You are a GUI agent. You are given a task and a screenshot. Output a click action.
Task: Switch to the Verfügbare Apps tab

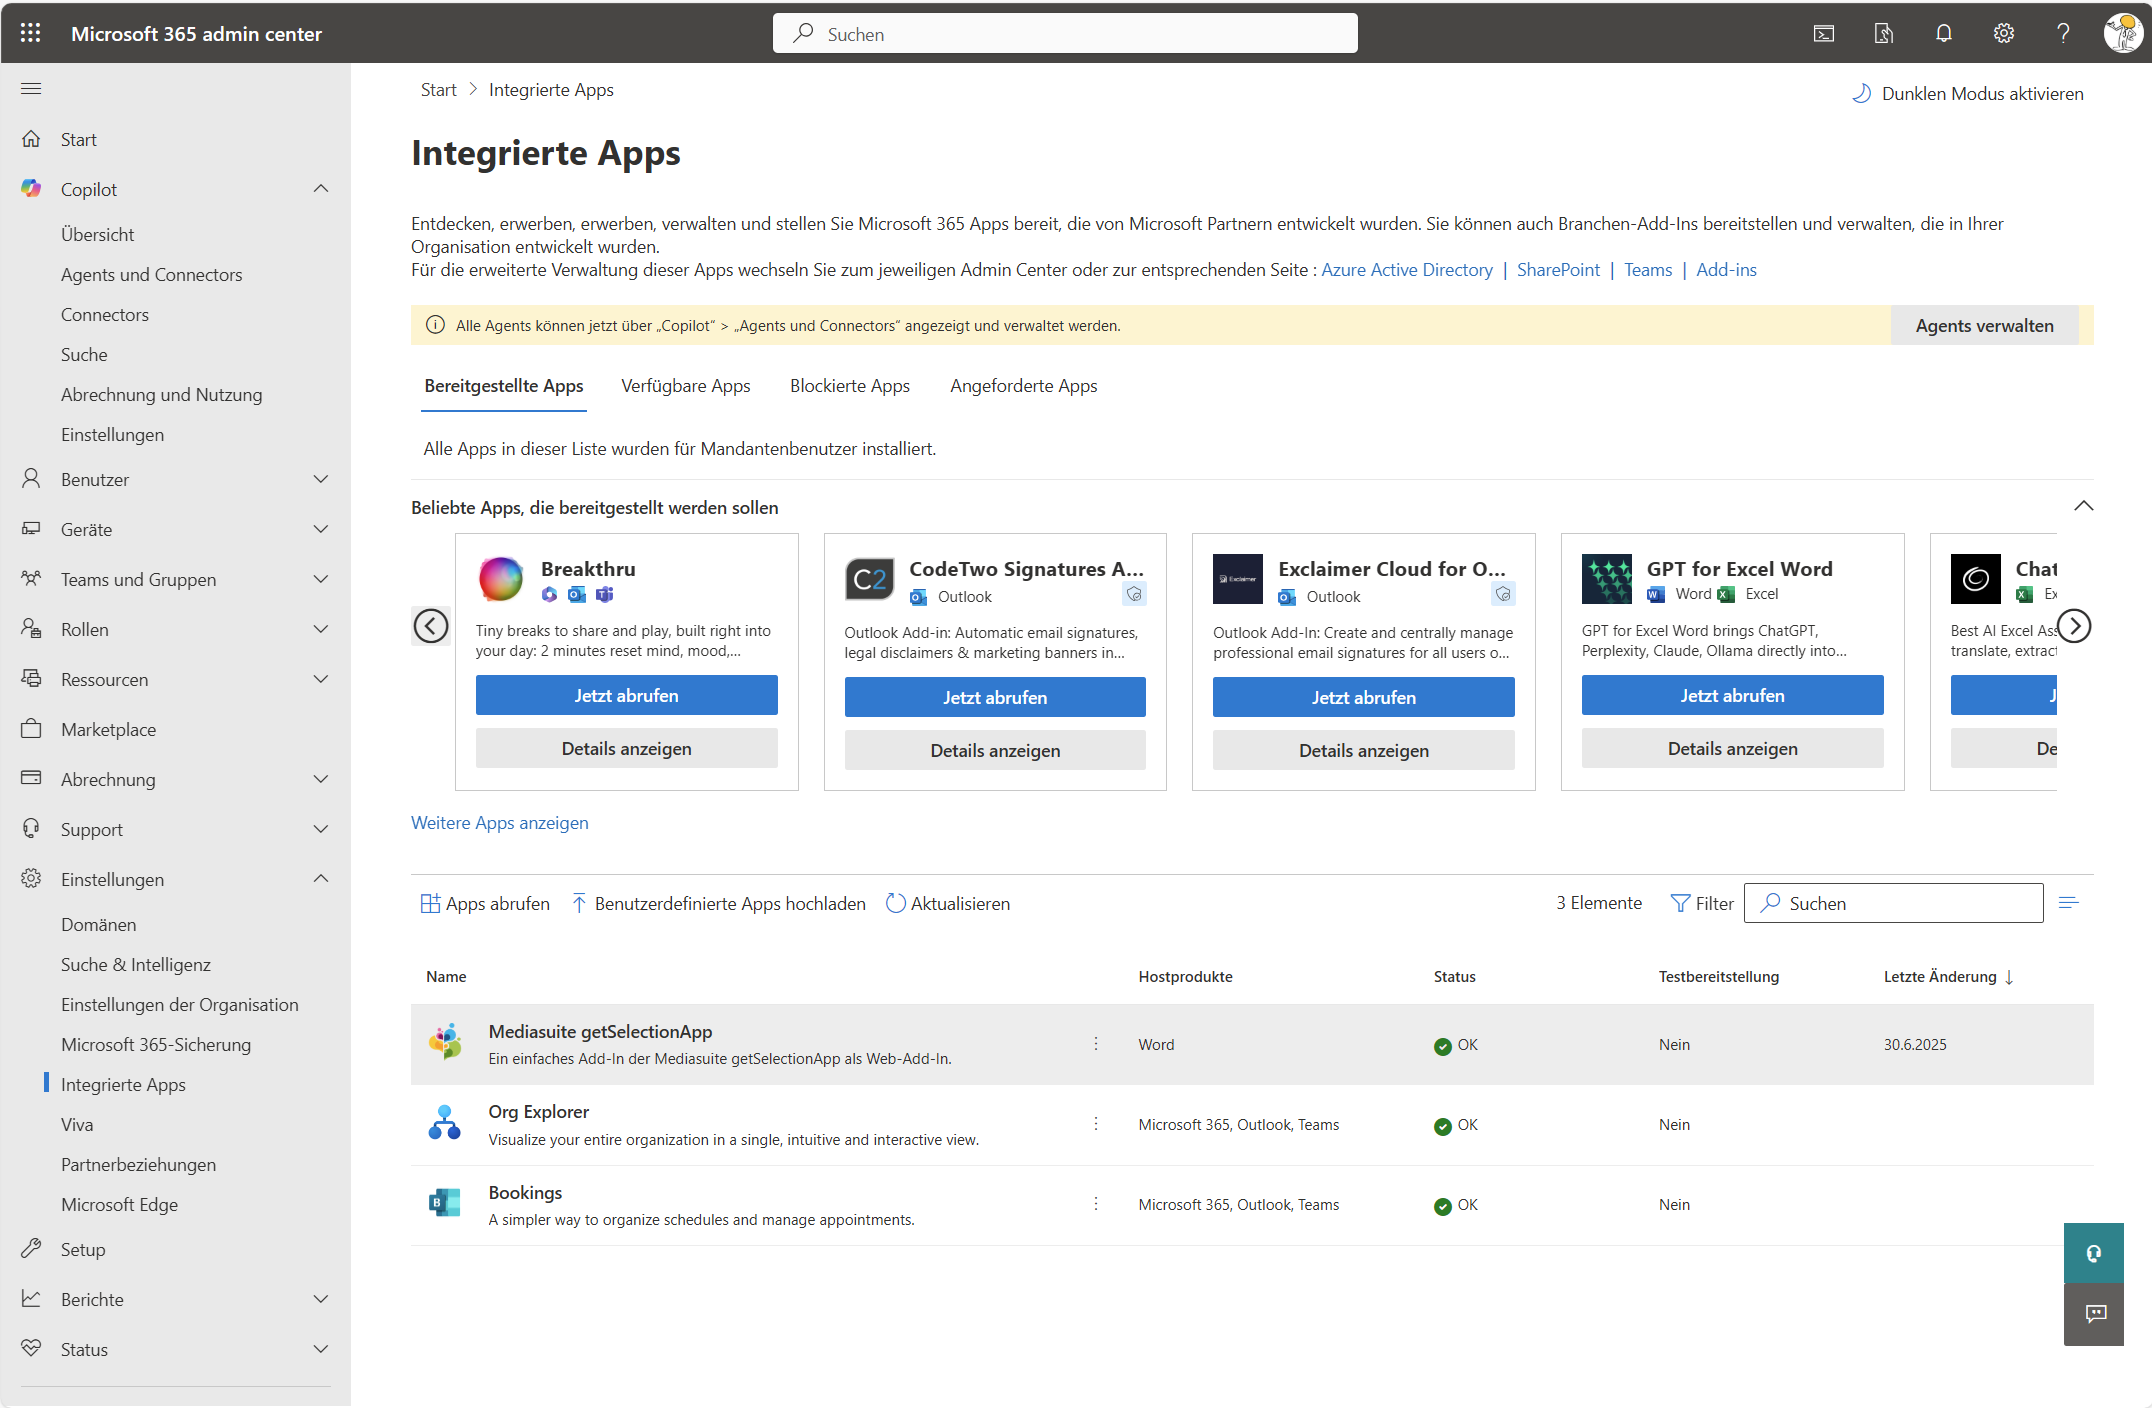coord(685,386)
